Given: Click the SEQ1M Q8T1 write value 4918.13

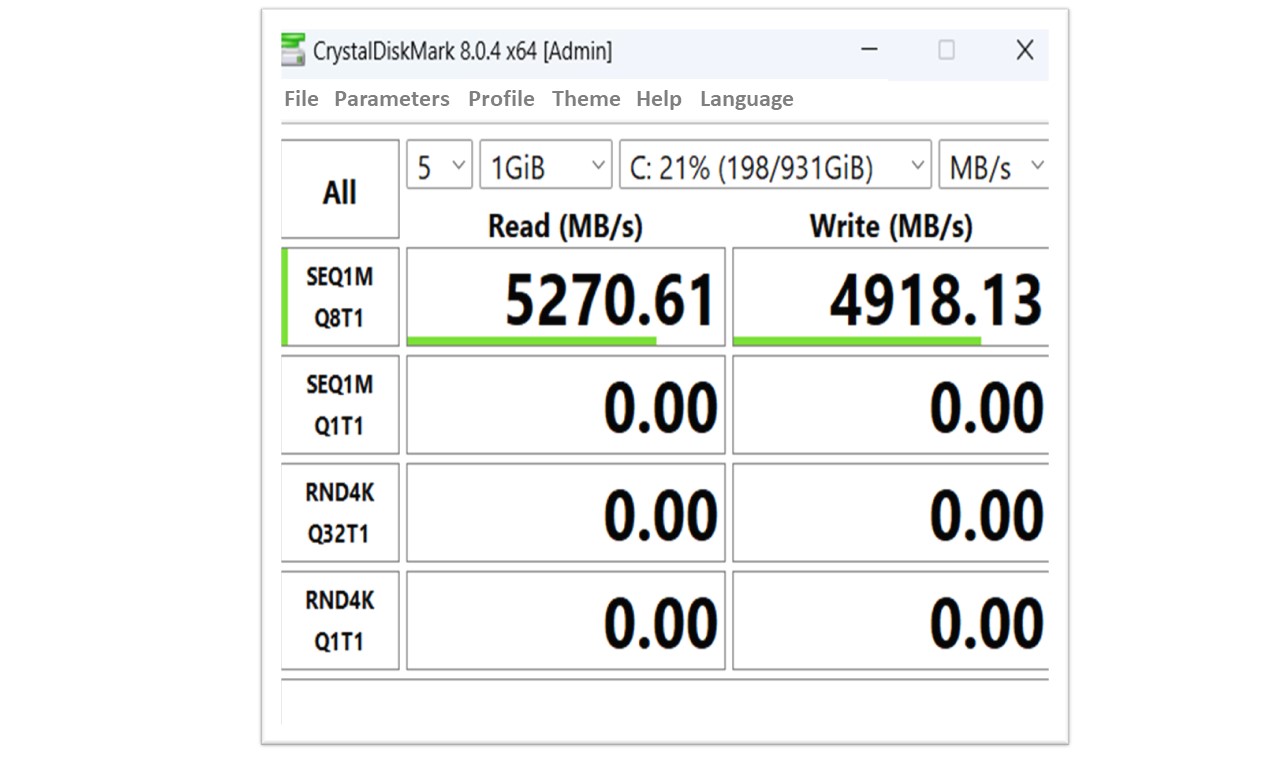Looking at the screenshot, I should click(891, 297).
